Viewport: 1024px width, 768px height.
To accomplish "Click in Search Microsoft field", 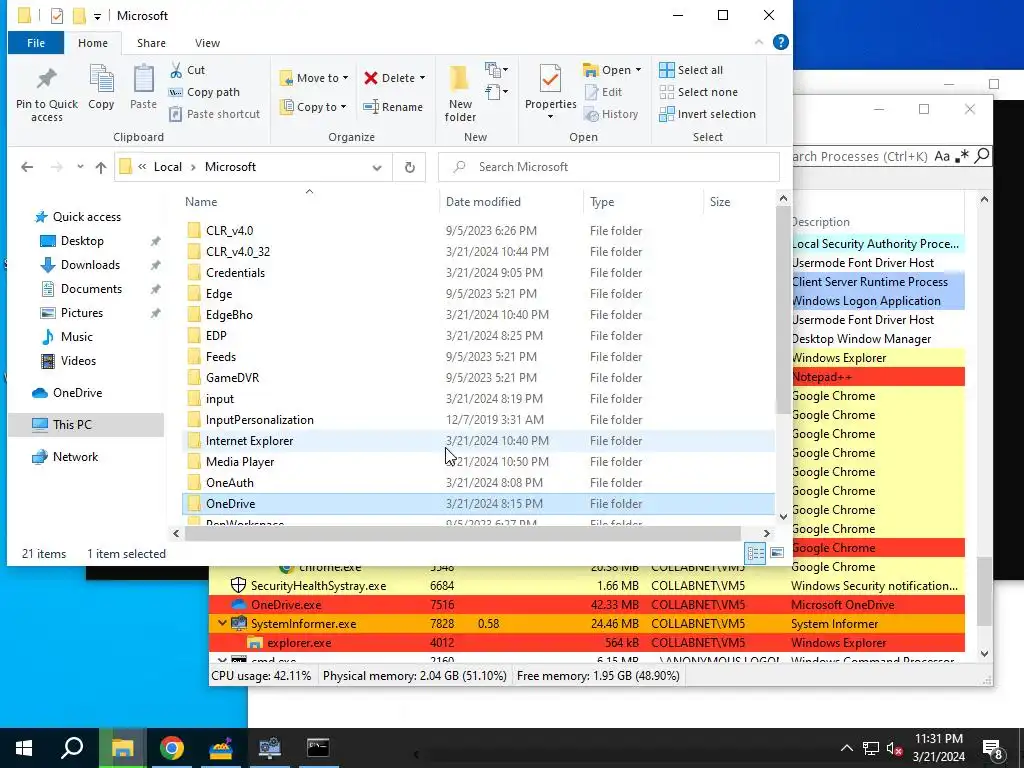I will point(609,167).
